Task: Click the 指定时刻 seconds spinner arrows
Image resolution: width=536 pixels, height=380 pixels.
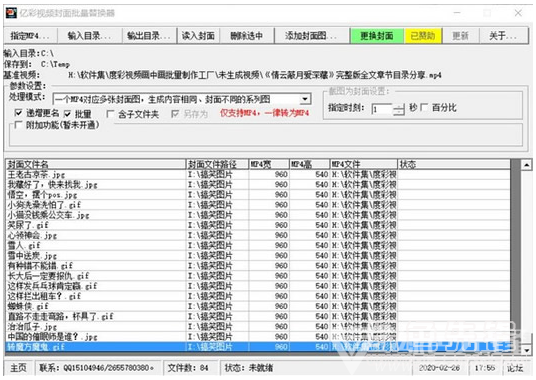Action: point(399,109)
